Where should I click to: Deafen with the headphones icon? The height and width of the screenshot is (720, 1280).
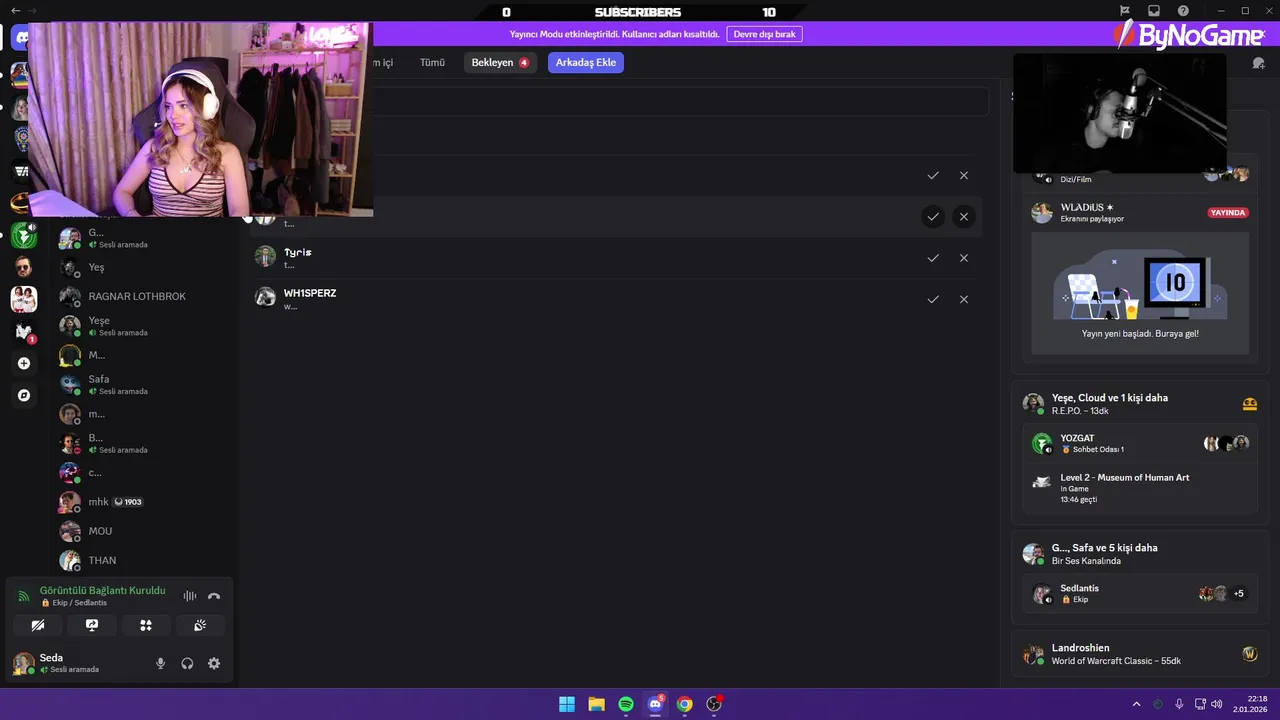[x=187, y=663]
